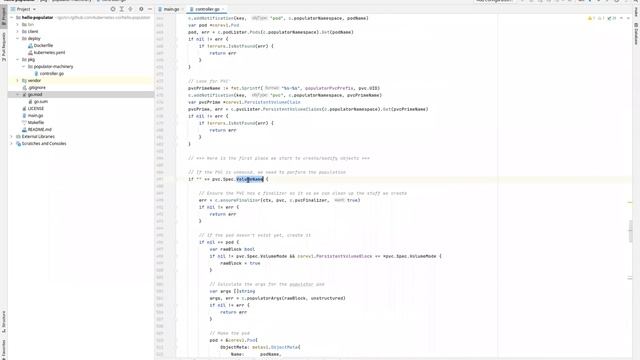Open the Pull Requests tool window
Screen dimensions: 640x360
4,47
